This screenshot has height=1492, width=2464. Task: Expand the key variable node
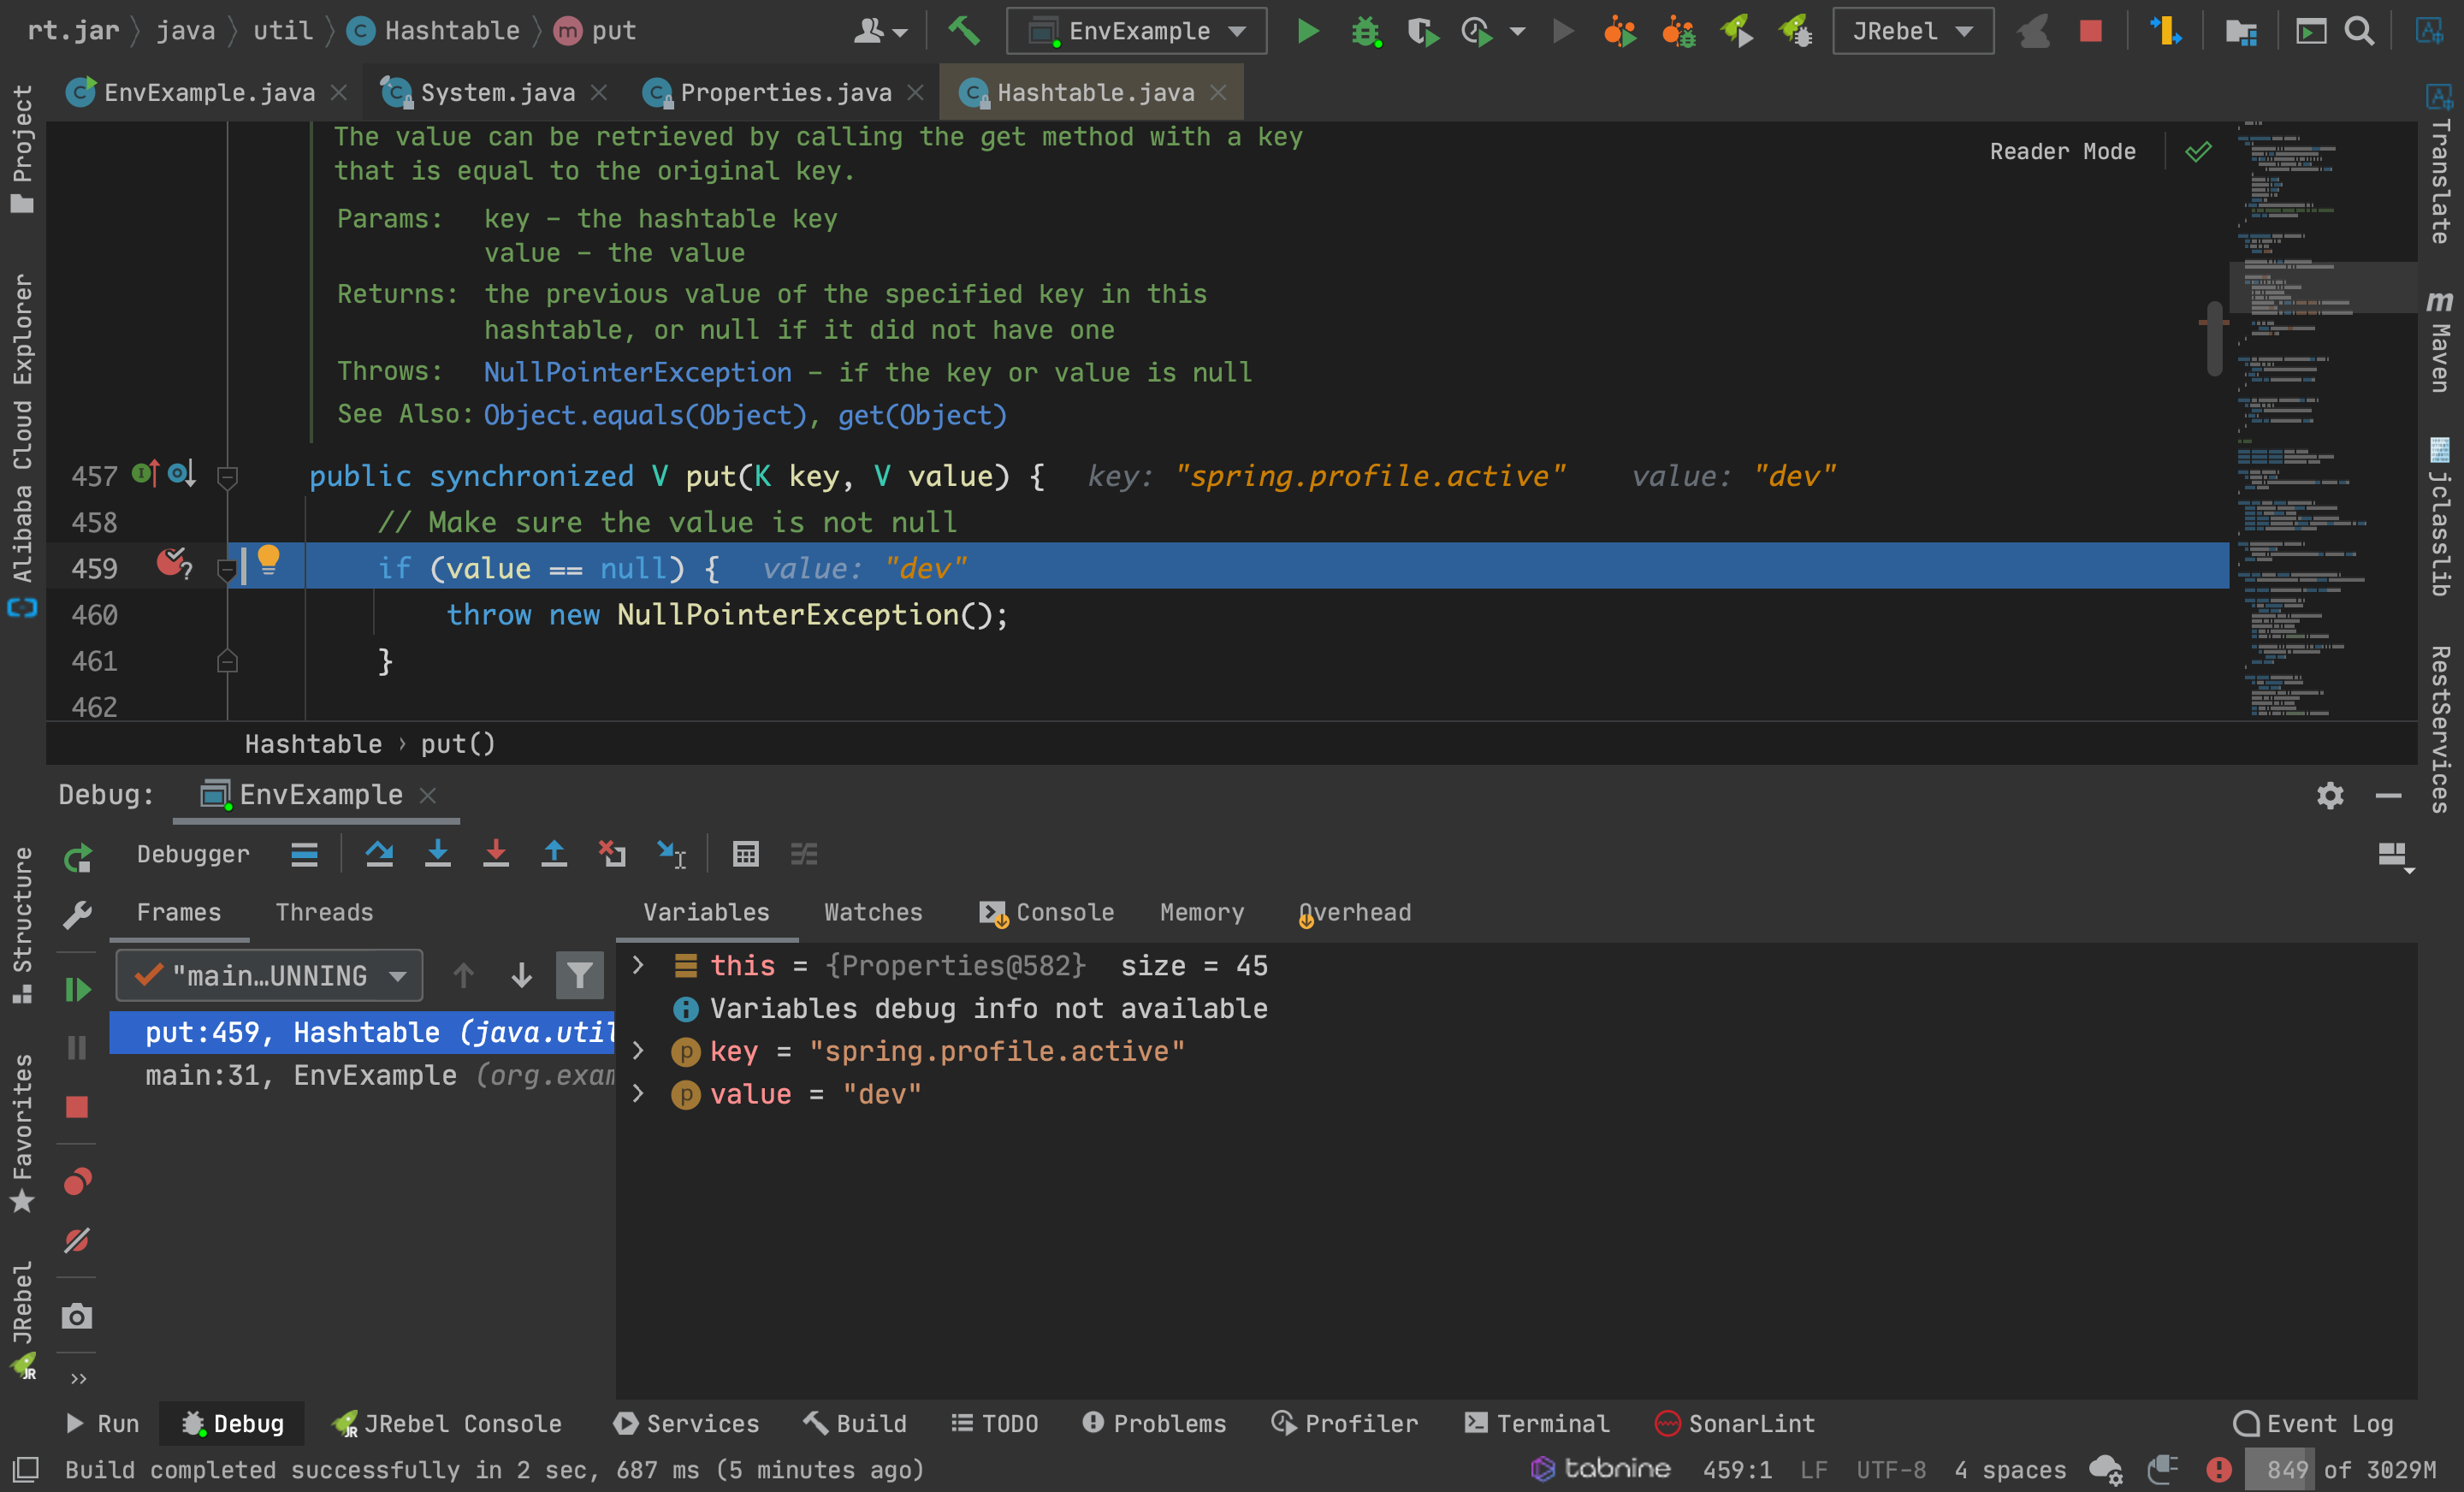[x=638, y=1051]
